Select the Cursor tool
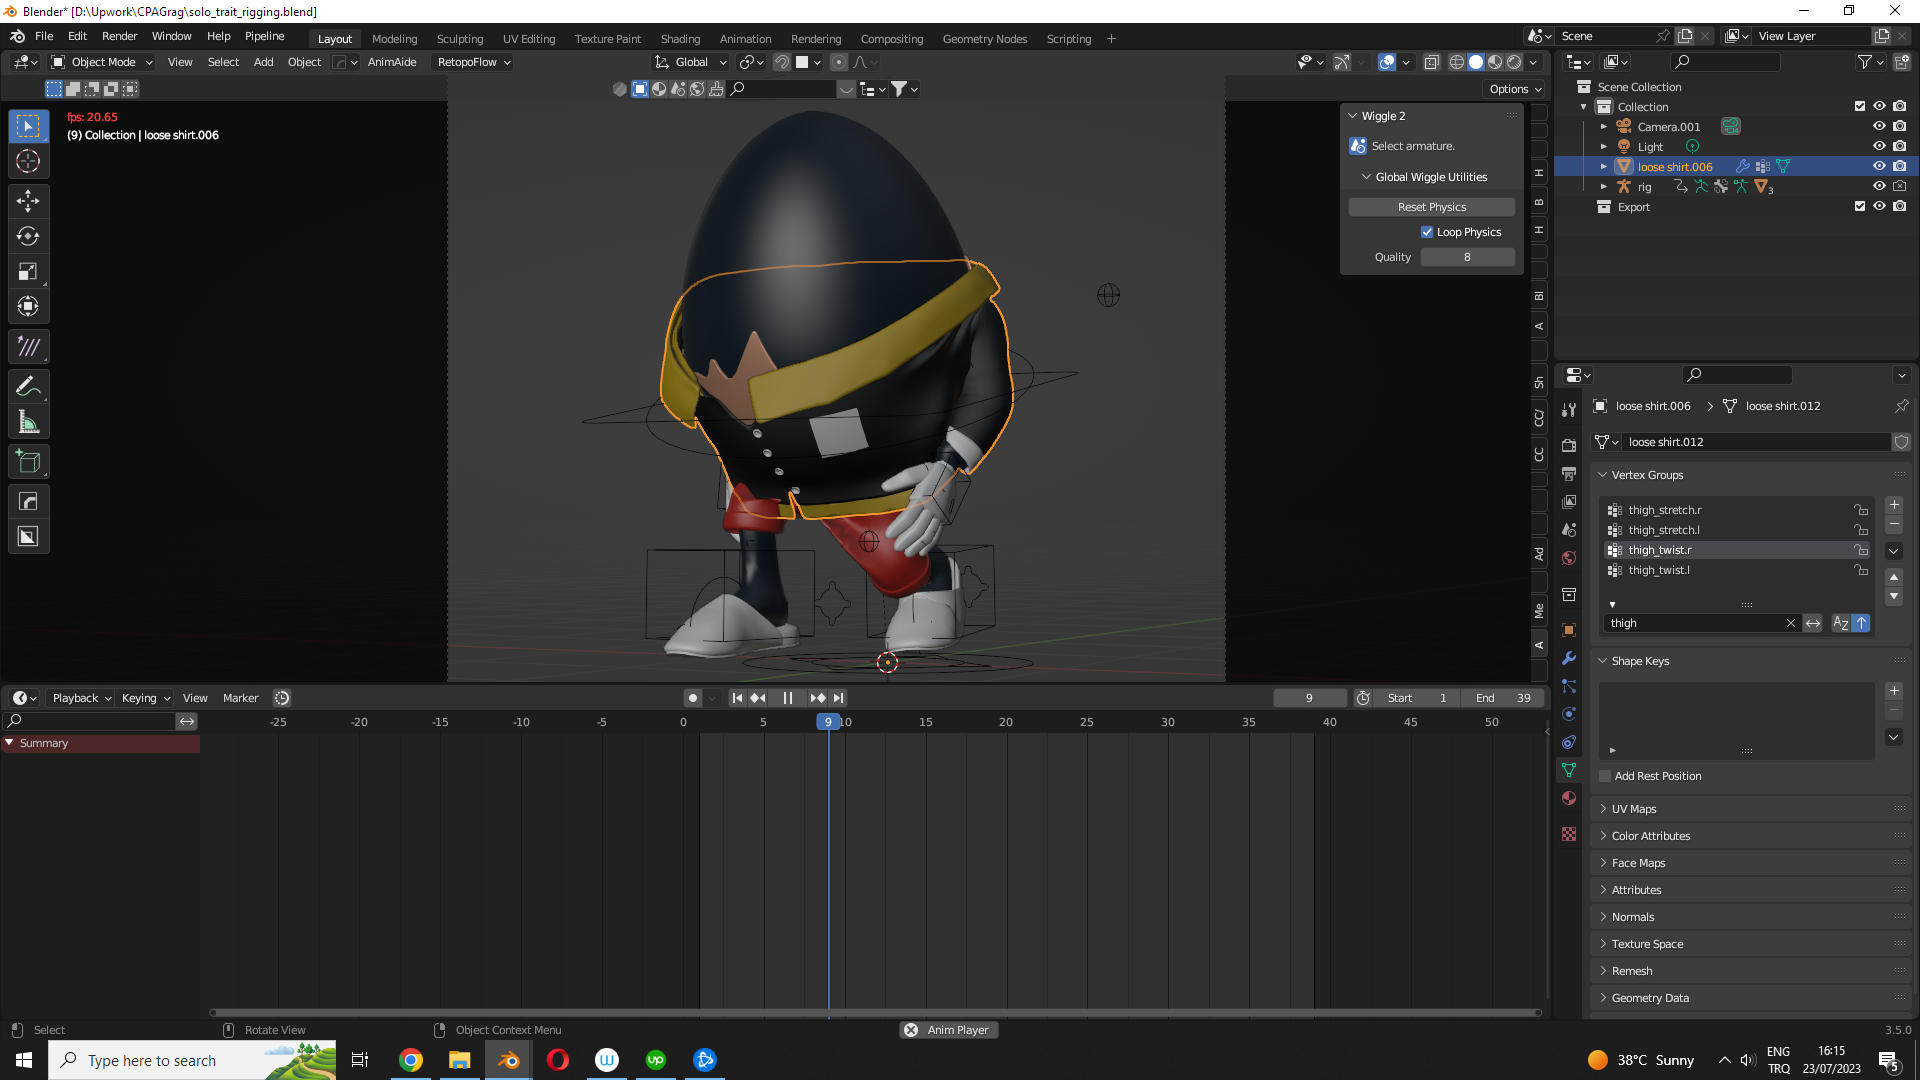The width and height of the screenshot is (1920, 1080). coord(28,161)
